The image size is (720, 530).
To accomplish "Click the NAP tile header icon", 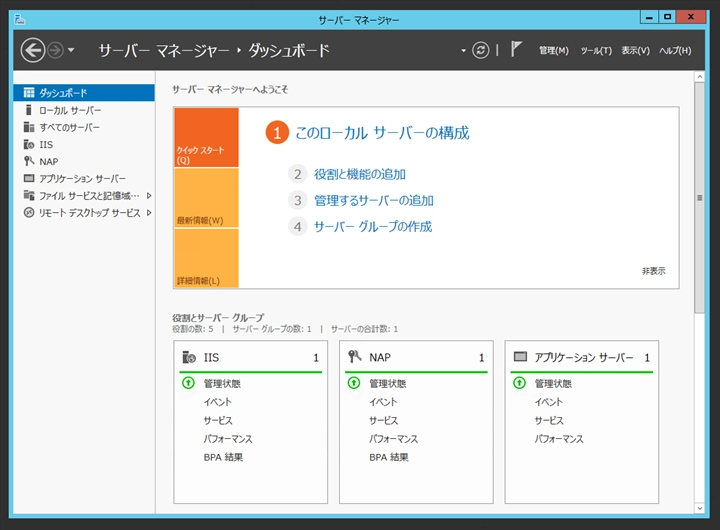I will click(354, 356).
